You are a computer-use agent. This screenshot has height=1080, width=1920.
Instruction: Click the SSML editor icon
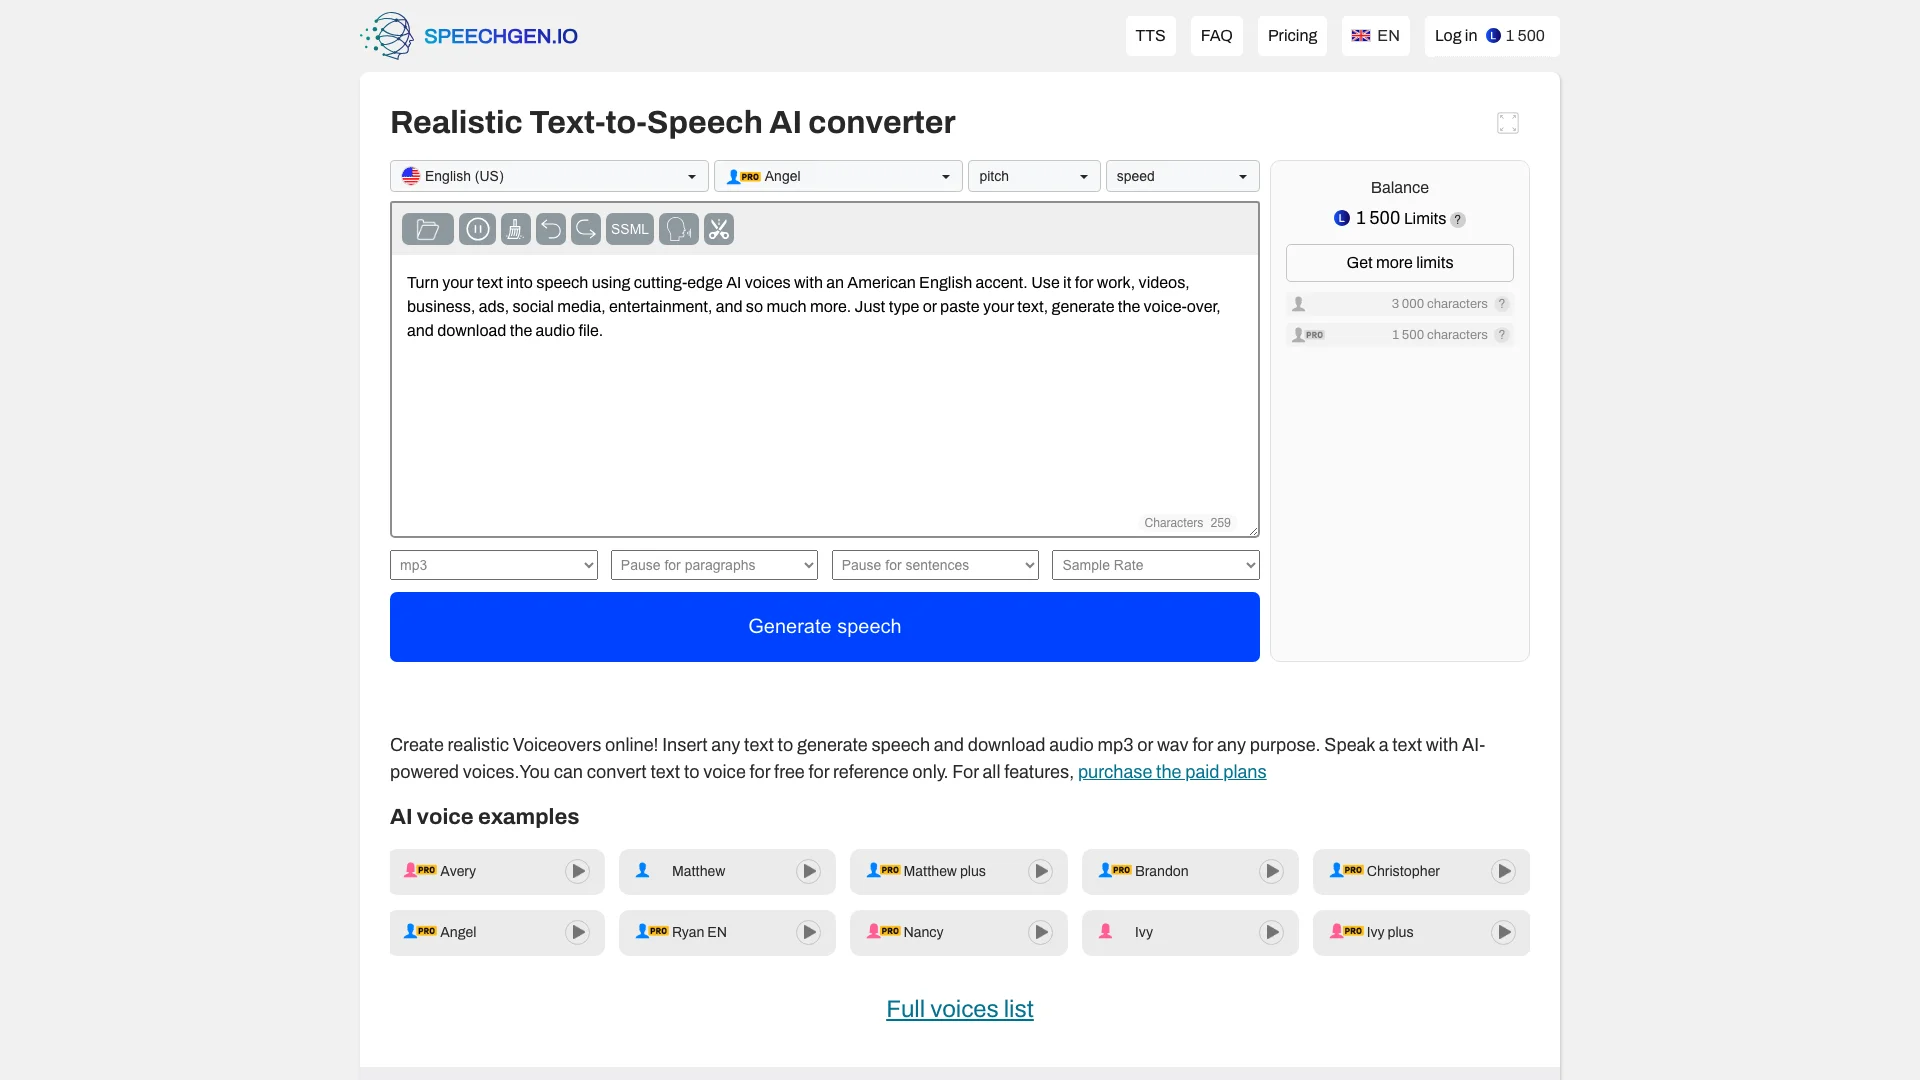point(629,228)
